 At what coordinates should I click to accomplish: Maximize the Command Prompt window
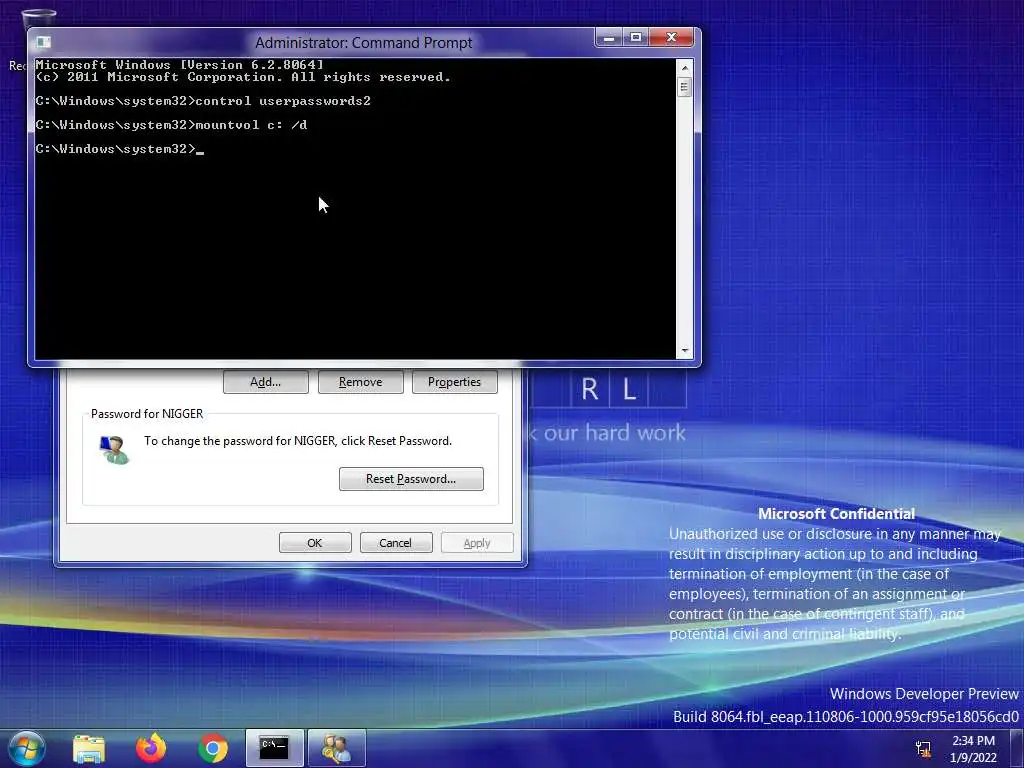click(x=635, y=38)
